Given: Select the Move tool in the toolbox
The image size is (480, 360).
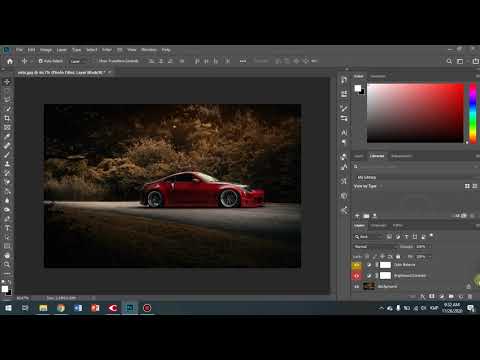Looking at the screenshot, I should click(x=7, y=81).
